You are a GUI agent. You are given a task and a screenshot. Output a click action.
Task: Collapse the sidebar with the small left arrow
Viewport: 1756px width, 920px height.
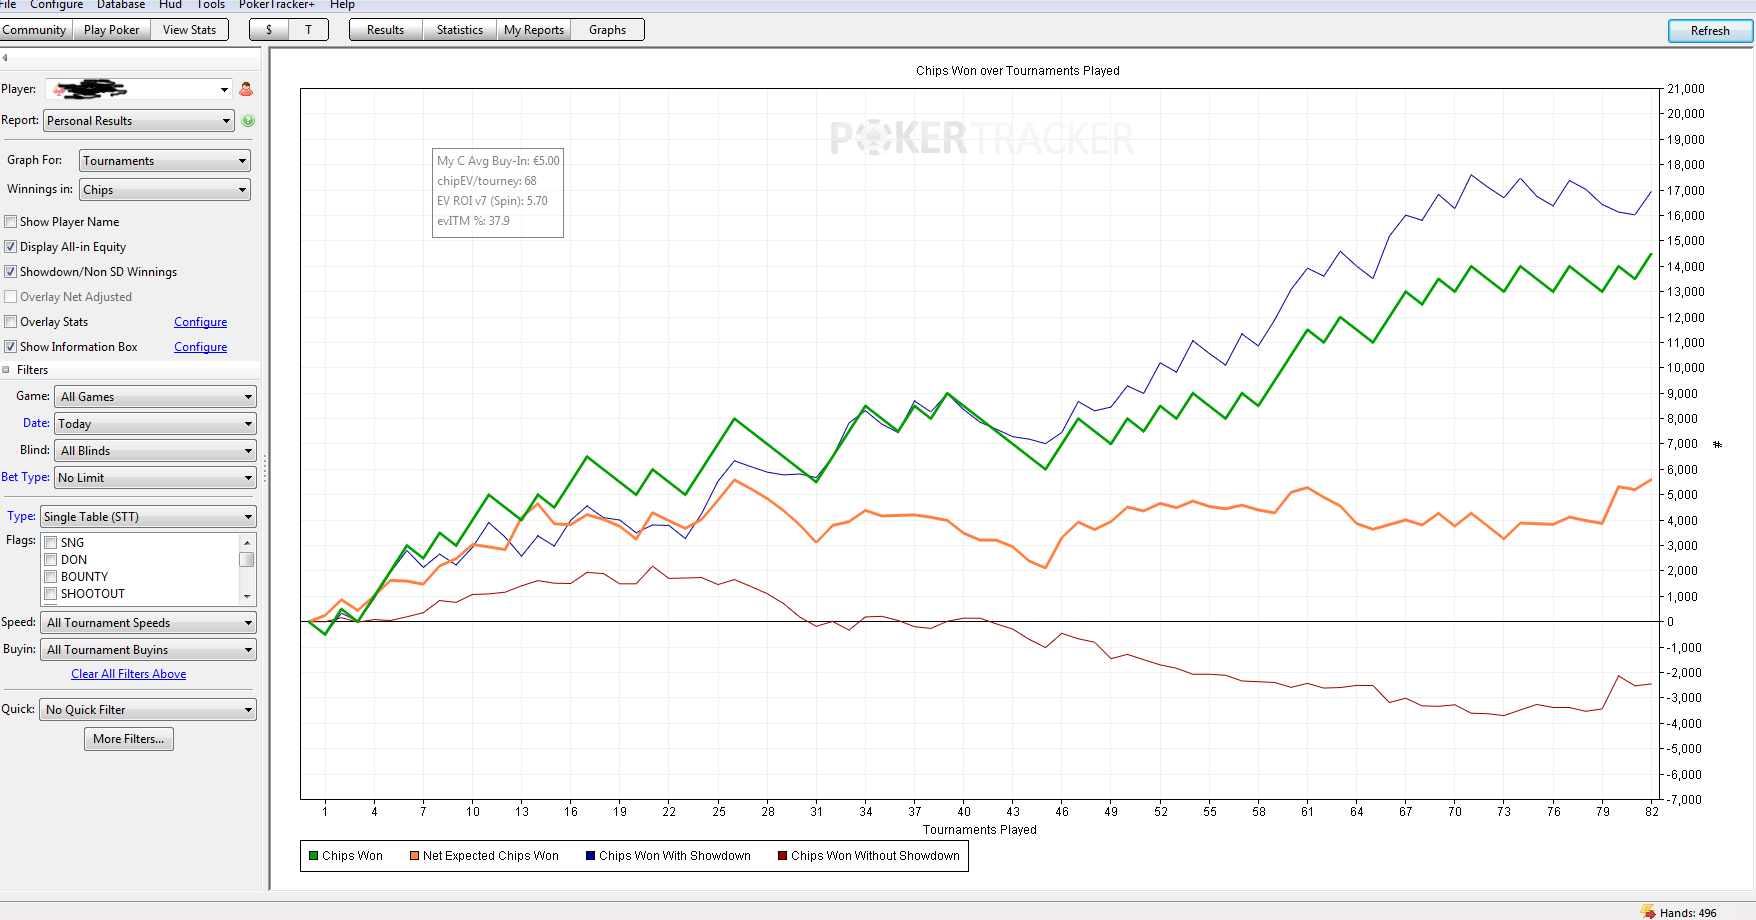tap(5, 57)
